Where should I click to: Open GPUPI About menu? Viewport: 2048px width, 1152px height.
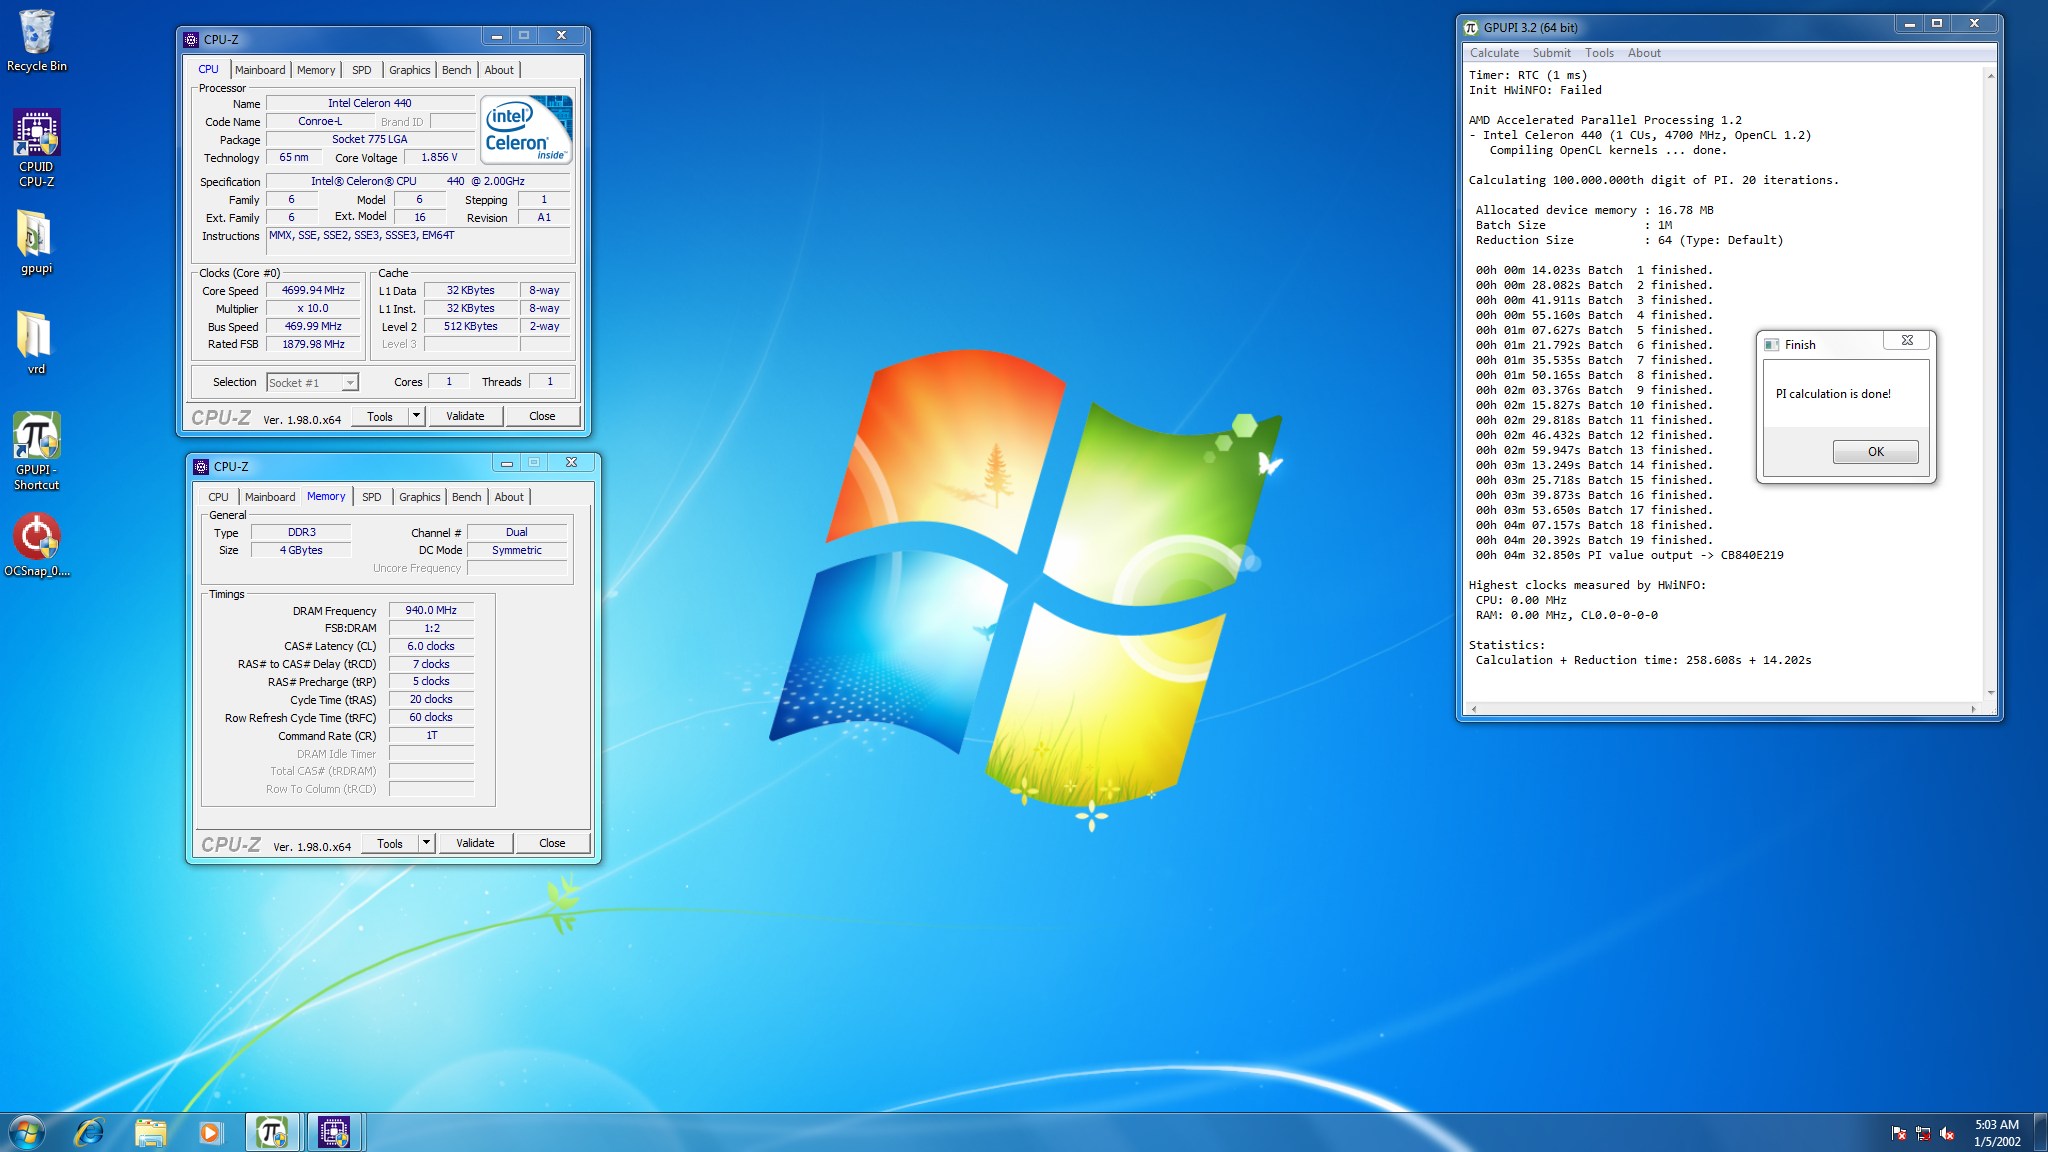(1644, 53)
